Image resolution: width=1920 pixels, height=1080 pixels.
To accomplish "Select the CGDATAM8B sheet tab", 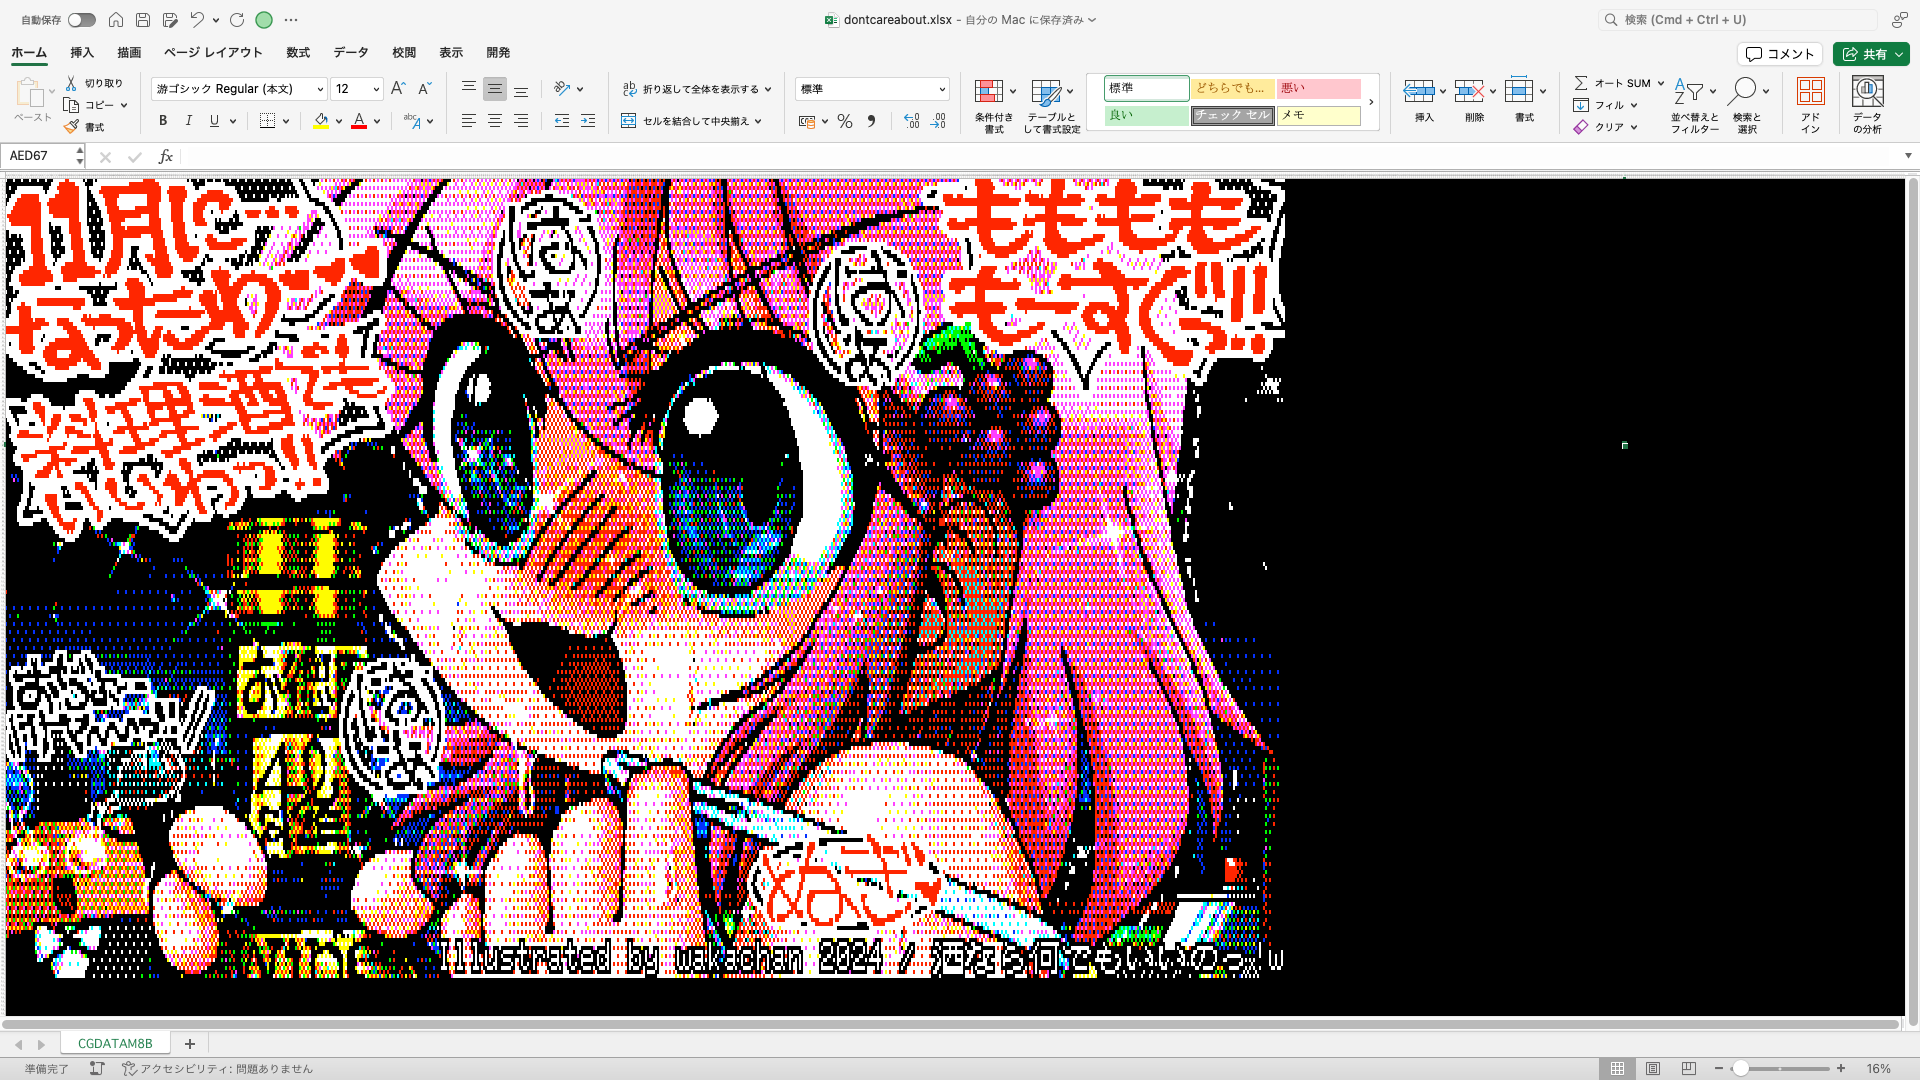I will click(115, 1044).
